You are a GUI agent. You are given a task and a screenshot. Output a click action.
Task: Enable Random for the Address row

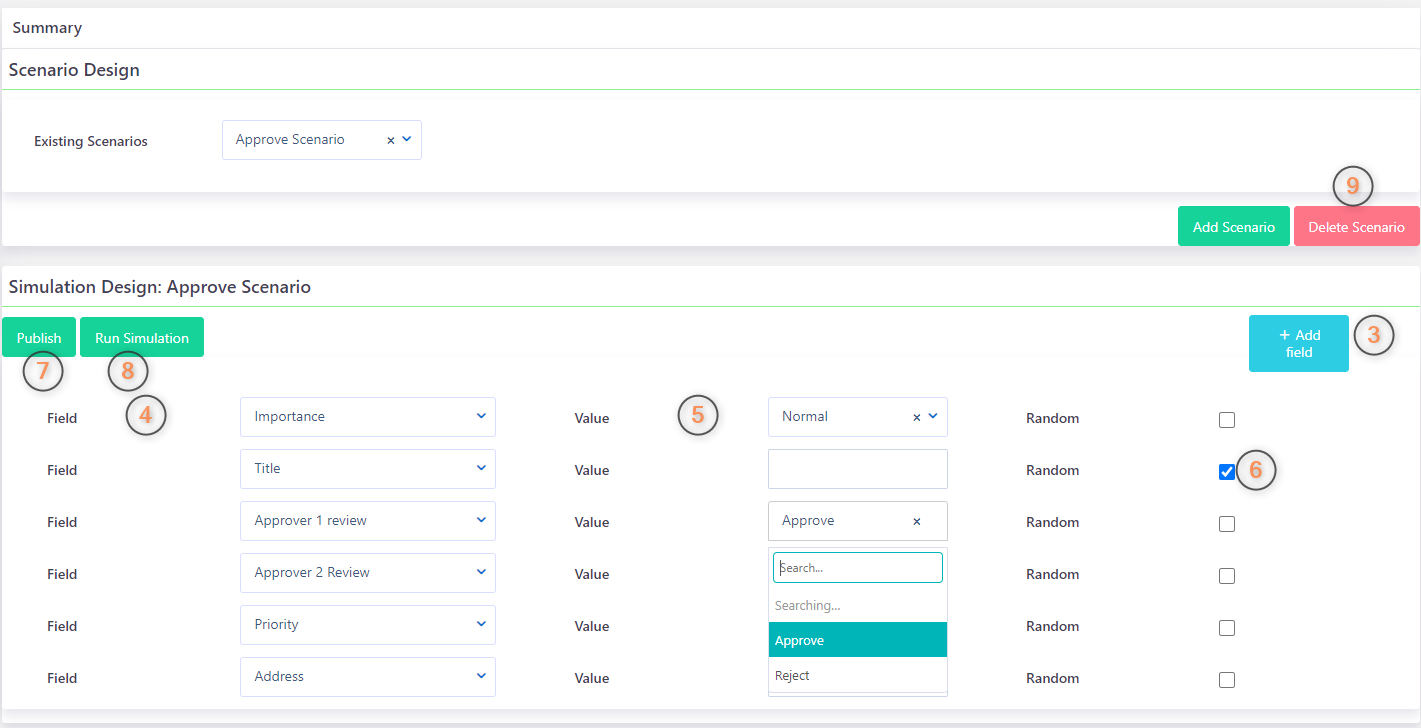(x=1227, y=680)
